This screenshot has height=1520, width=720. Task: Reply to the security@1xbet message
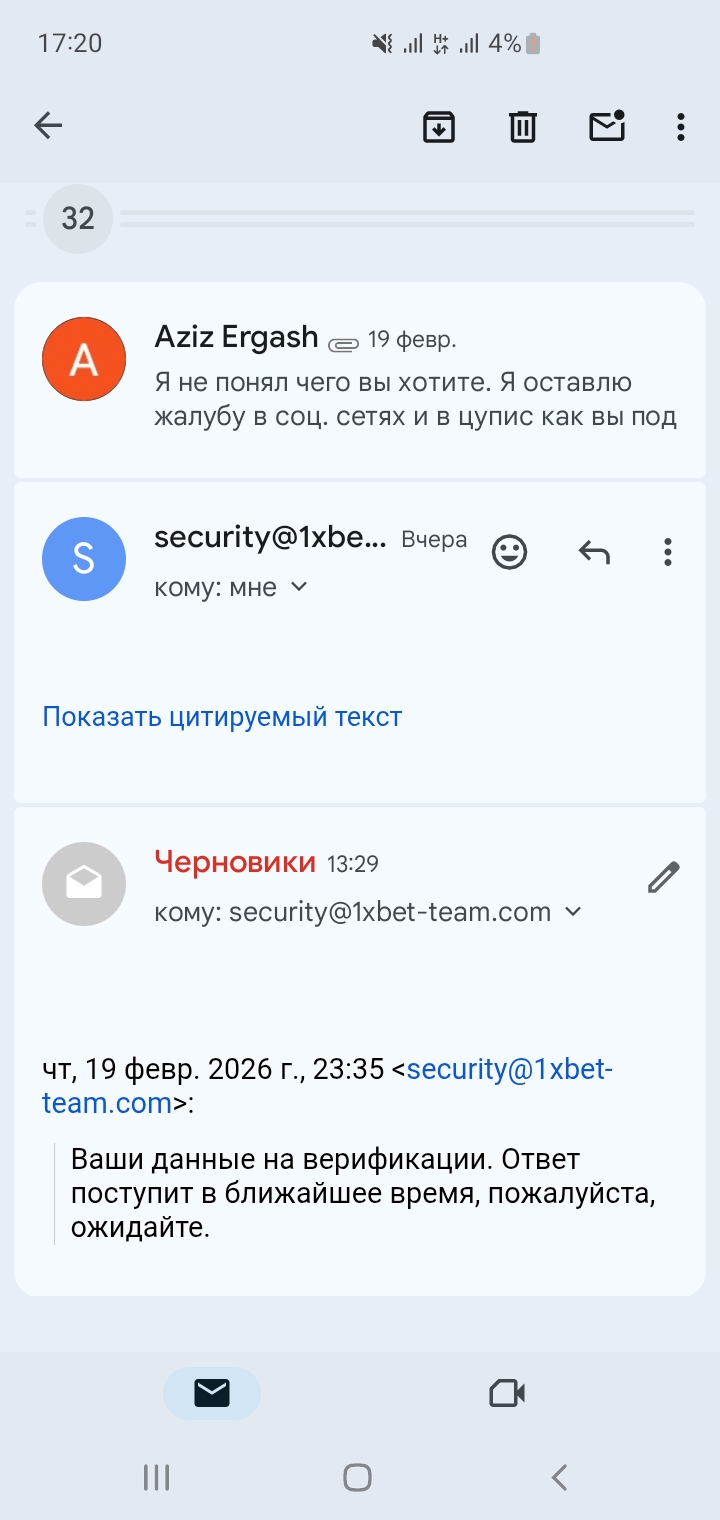(594, 551)
